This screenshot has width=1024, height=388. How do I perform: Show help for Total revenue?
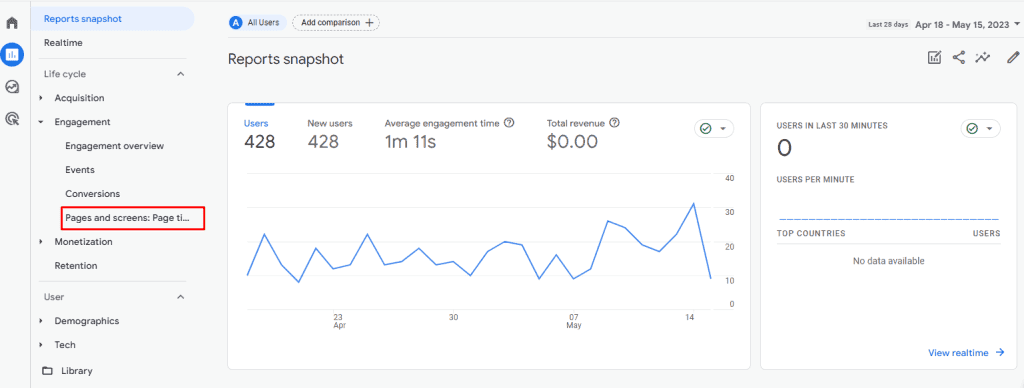(x=615, y=123)
